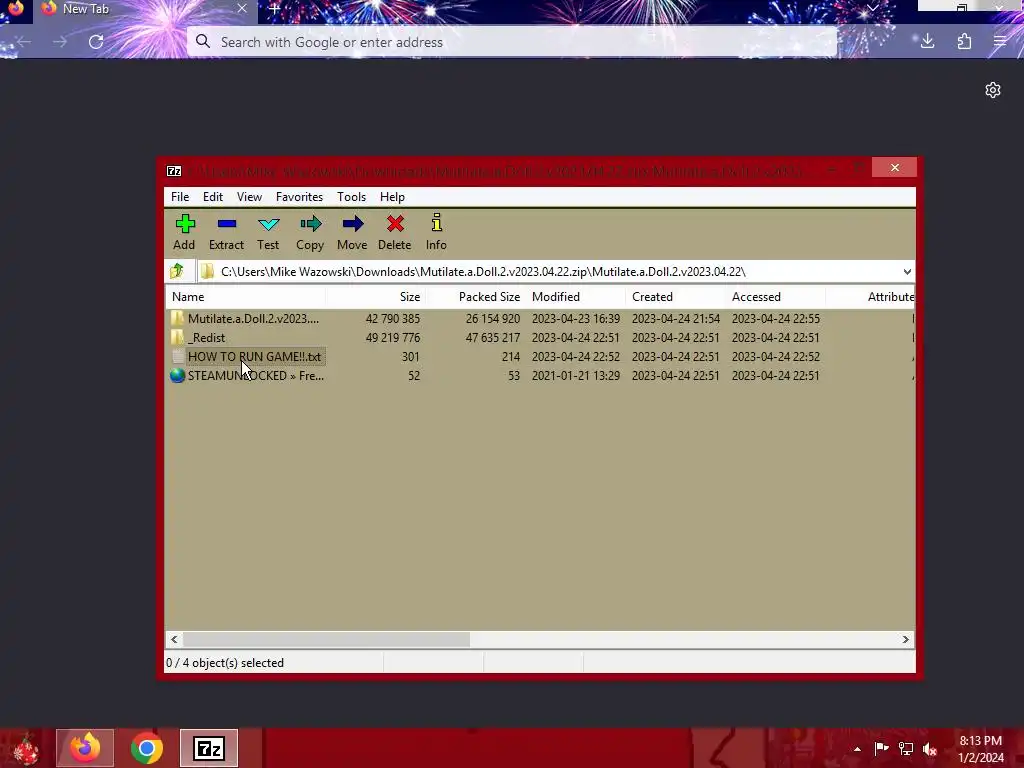This screenshot has width=1024, height=768.
Task: Click the Add toolbar icon in 7-Zip
Action: point(185,224)
